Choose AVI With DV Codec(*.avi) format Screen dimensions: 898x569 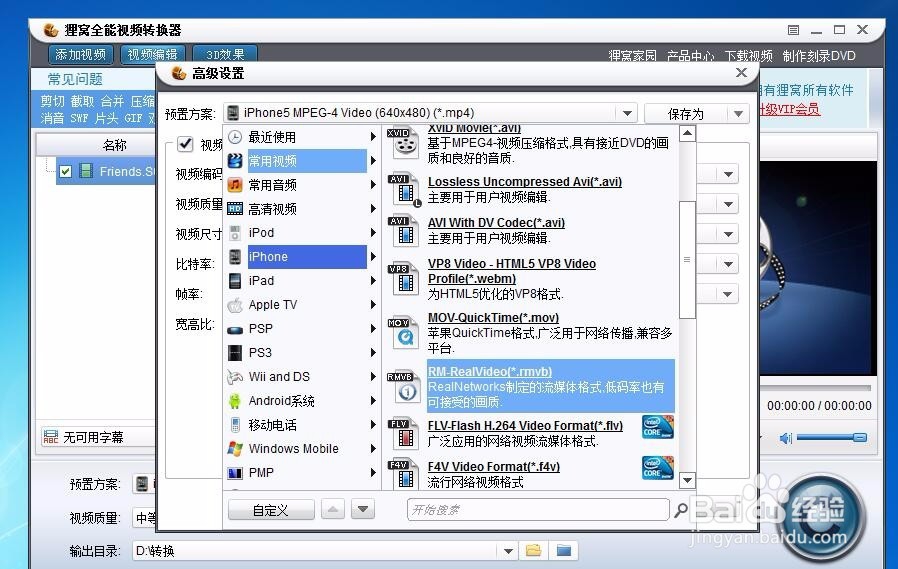coord(496,223)
